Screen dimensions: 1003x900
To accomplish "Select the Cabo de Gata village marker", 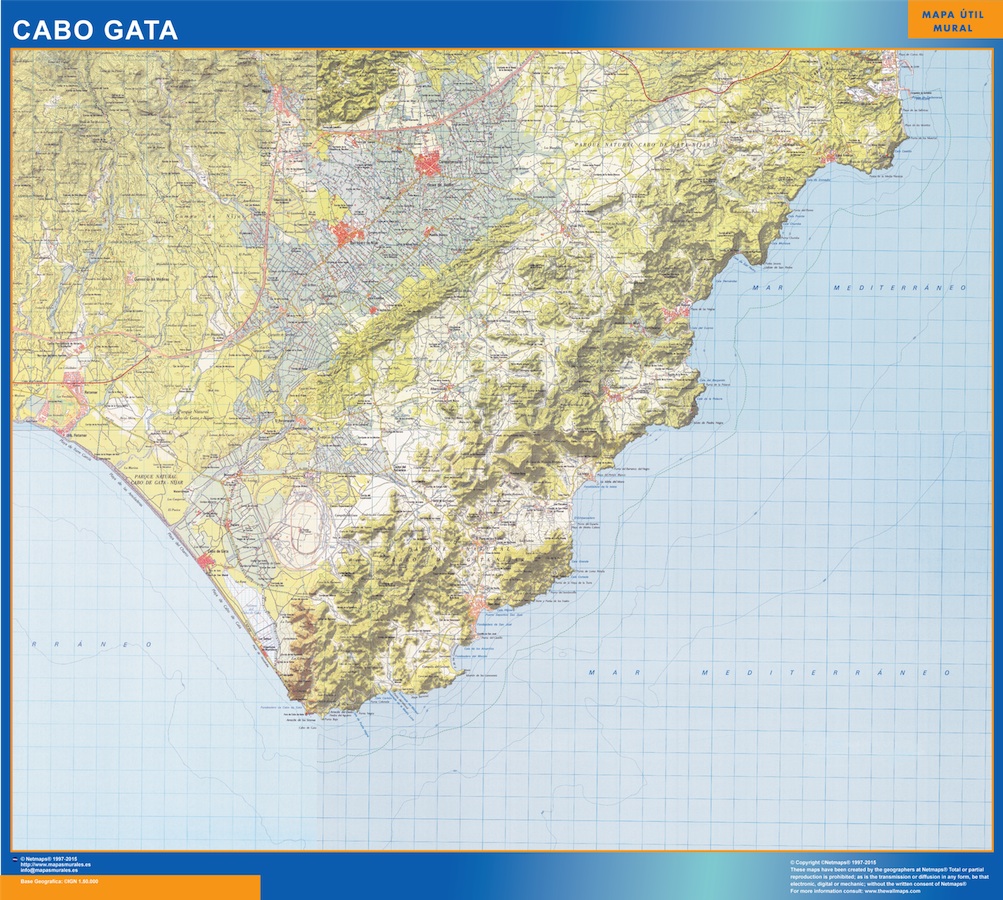I will pyautogui.click(x=206, y=562).
